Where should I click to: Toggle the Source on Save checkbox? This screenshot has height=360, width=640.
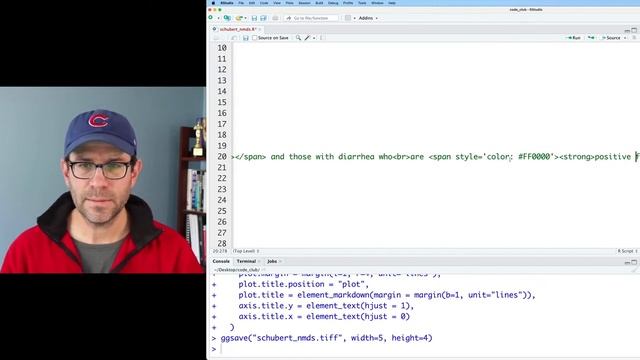(255, 38)
